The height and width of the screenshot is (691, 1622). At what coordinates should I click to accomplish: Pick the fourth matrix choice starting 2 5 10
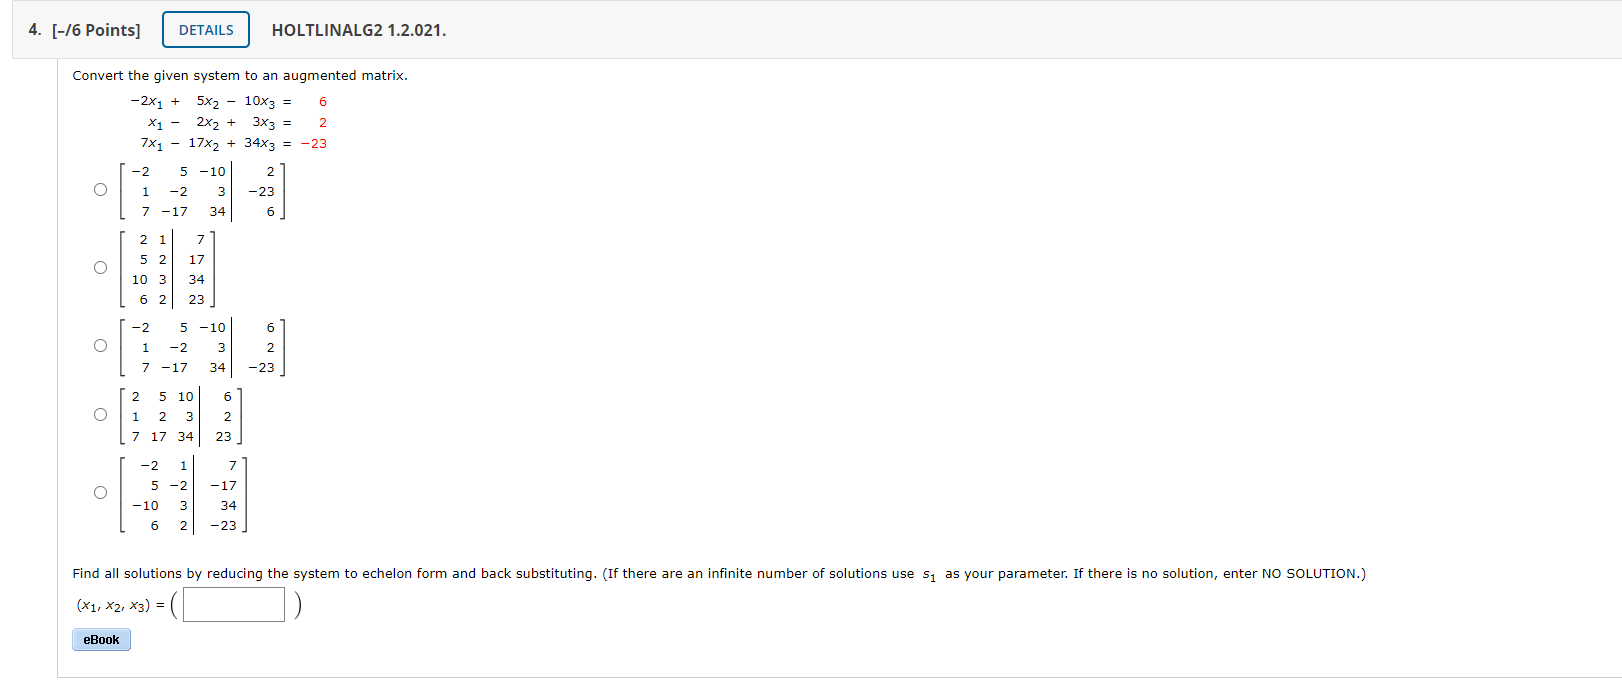click(x=100, y=416)
